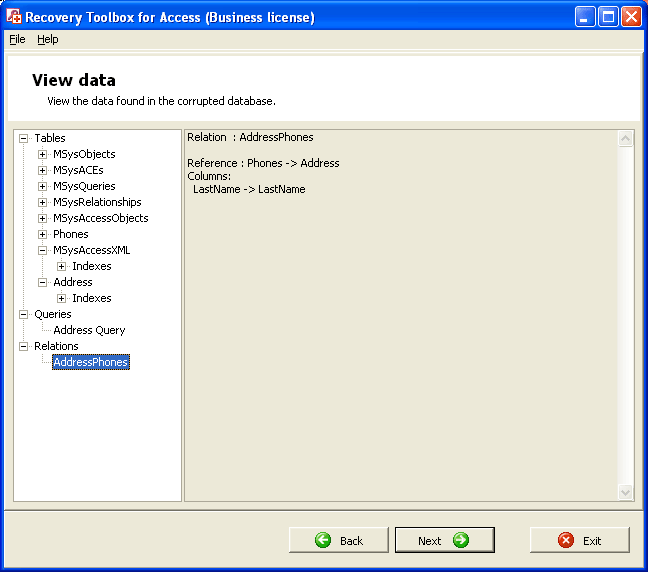Image resolution: width=648 pixels, height=572 pixels.
Task: Select MSysObjects in the tree
Action: [84, 154]
